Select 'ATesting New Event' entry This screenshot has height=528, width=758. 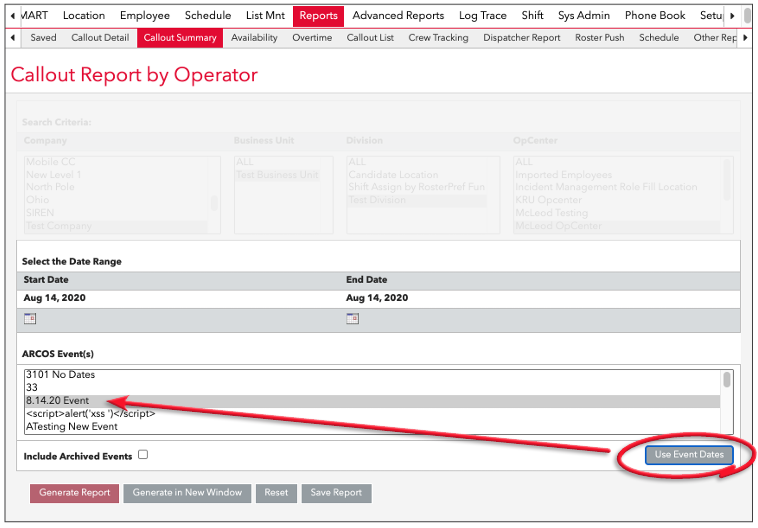372,427
